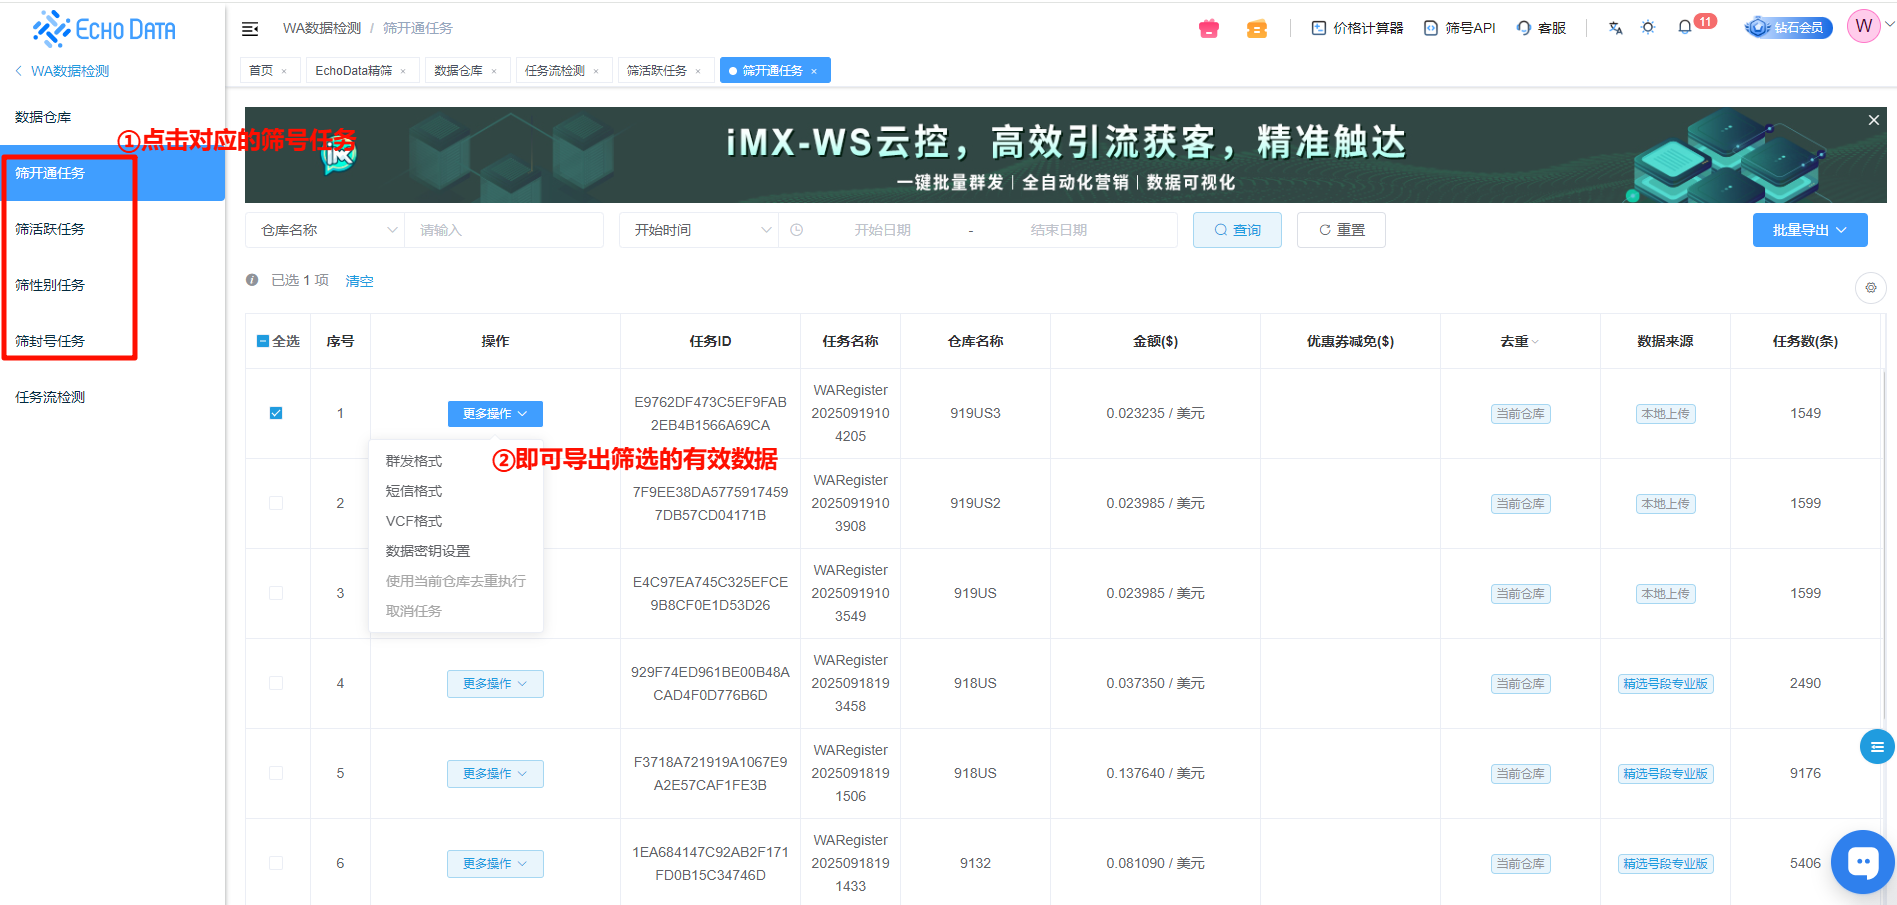
Task: Switch language with translate icon
Action: click(1615, 28)
